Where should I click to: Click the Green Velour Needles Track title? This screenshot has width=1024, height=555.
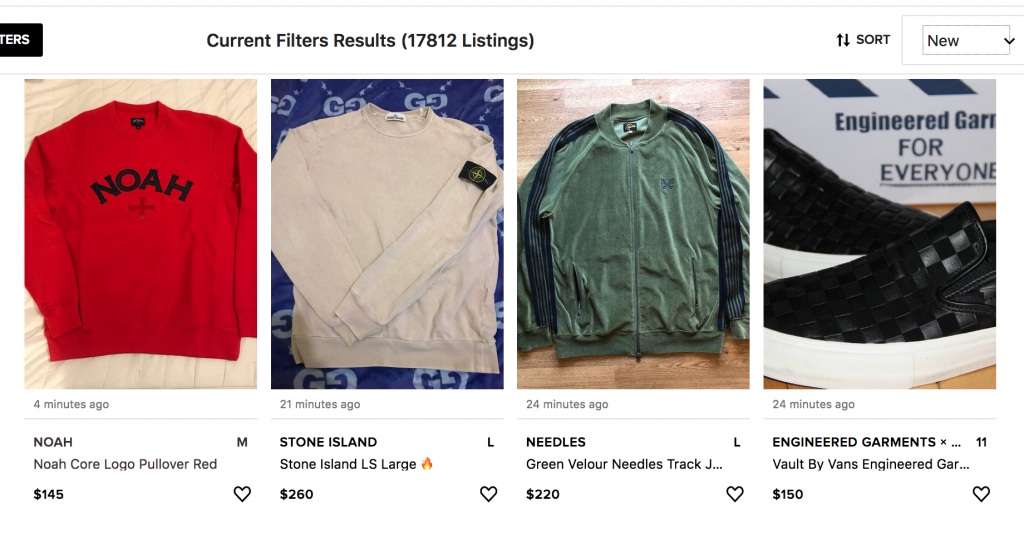click(624, 464)
